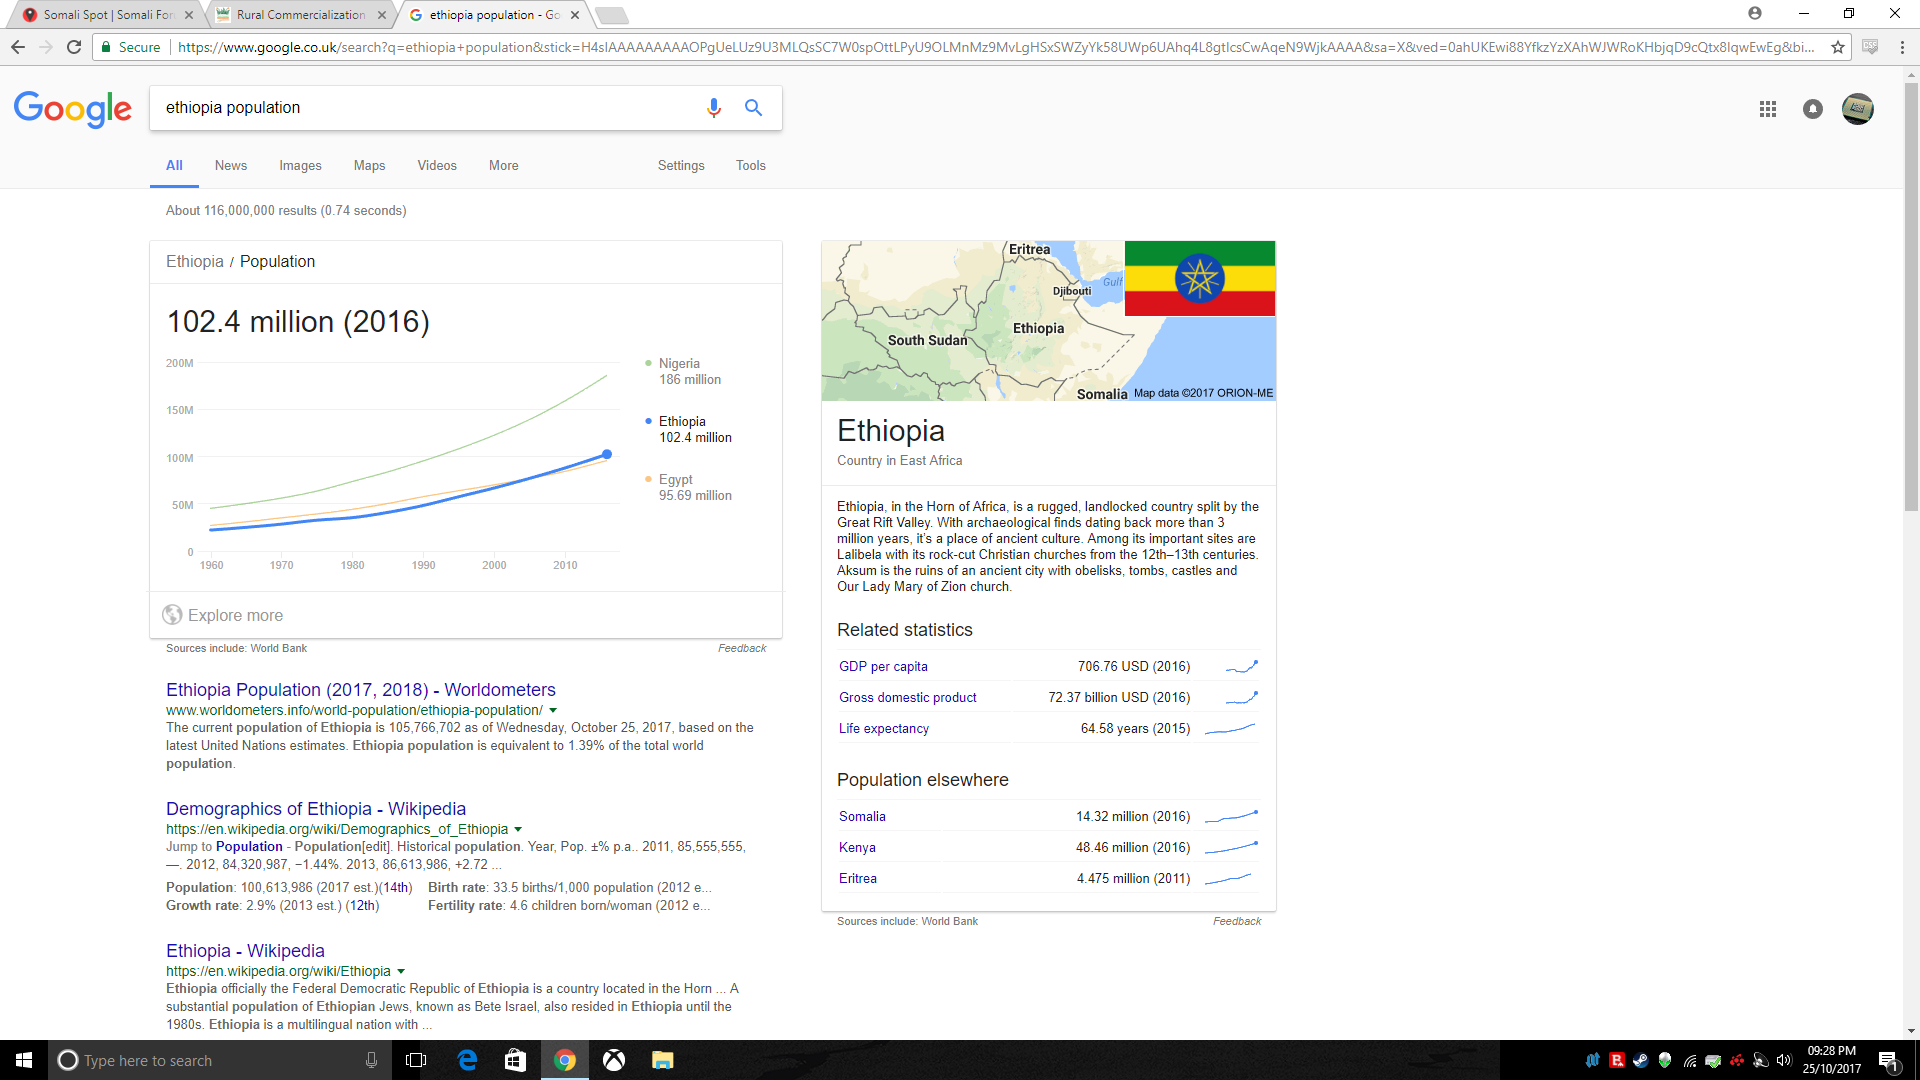Click the browser address bar URL
Screen dimensions: 1920x1080
pos(995,47)
